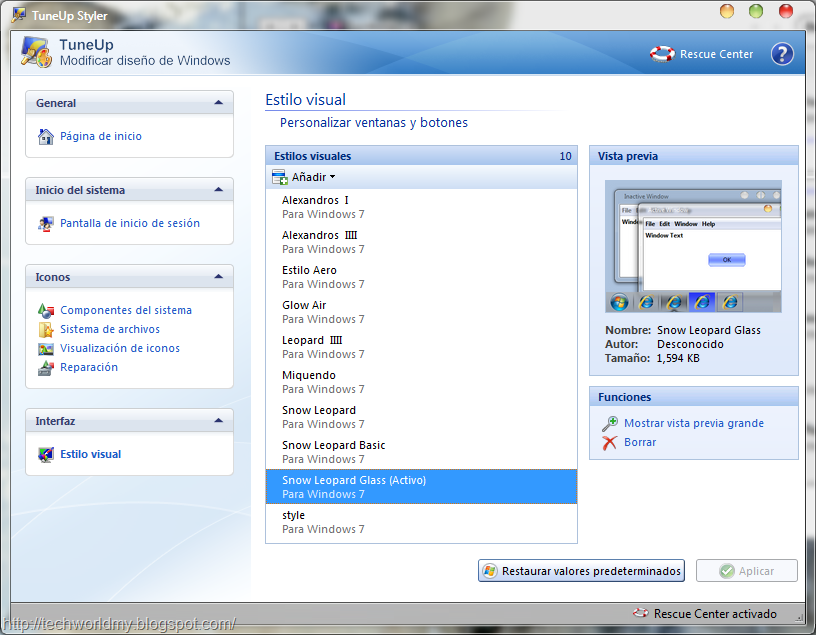Select the Miquendo visual style
Screen dimensions: 816x635
pyautogui.click(x=421, y=382)
